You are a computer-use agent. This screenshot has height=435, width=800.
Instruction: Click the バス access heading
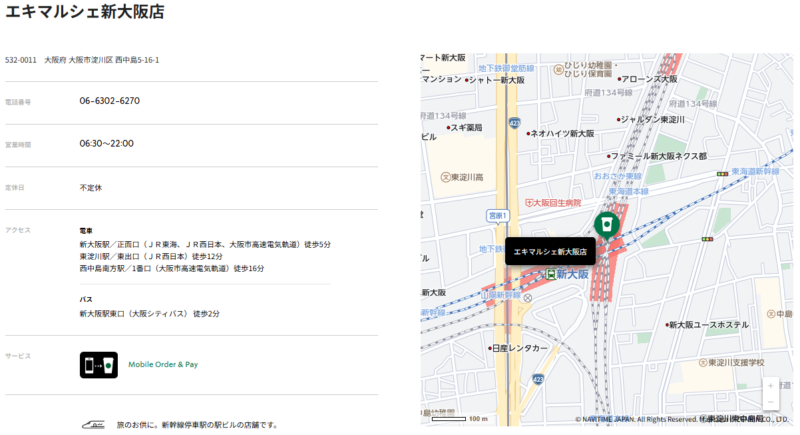(x=86, y=299)
